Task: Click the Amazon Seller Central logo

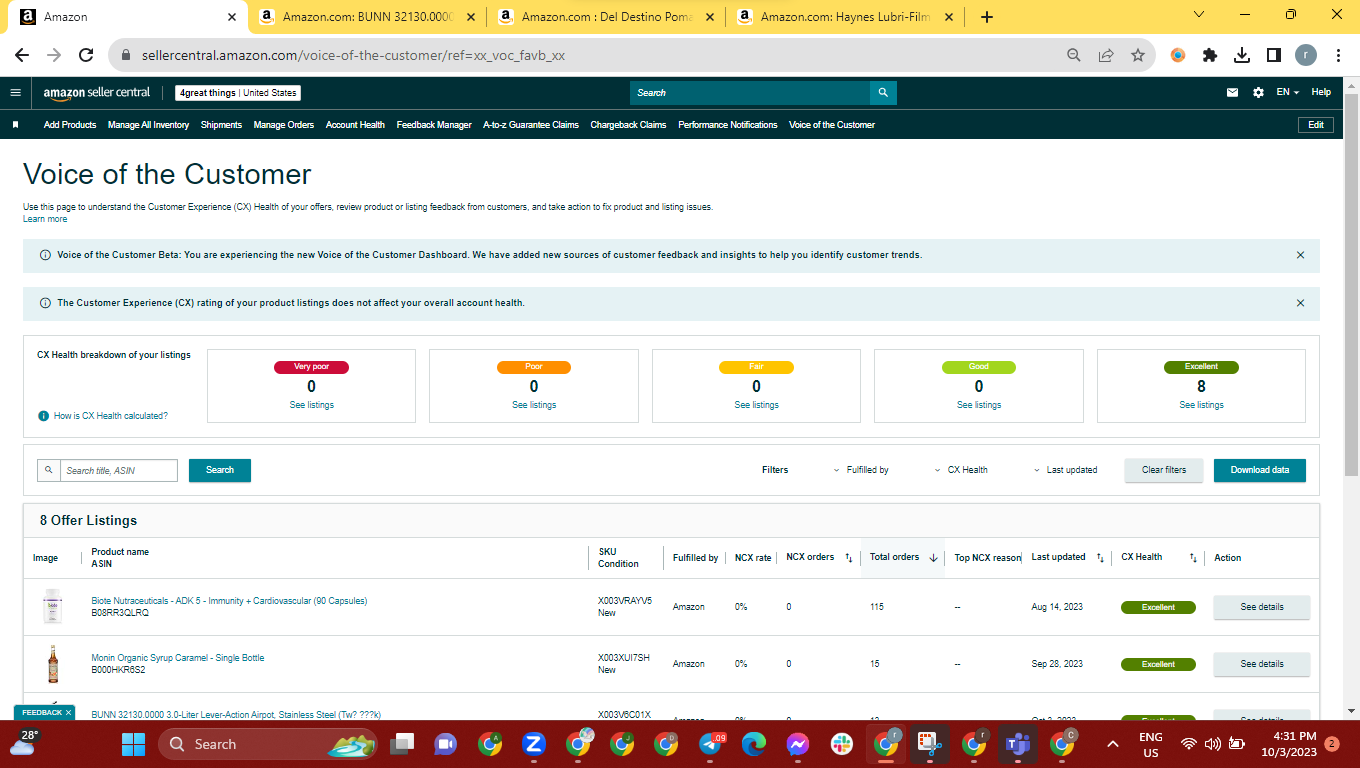Action: (x=96, y=93)
